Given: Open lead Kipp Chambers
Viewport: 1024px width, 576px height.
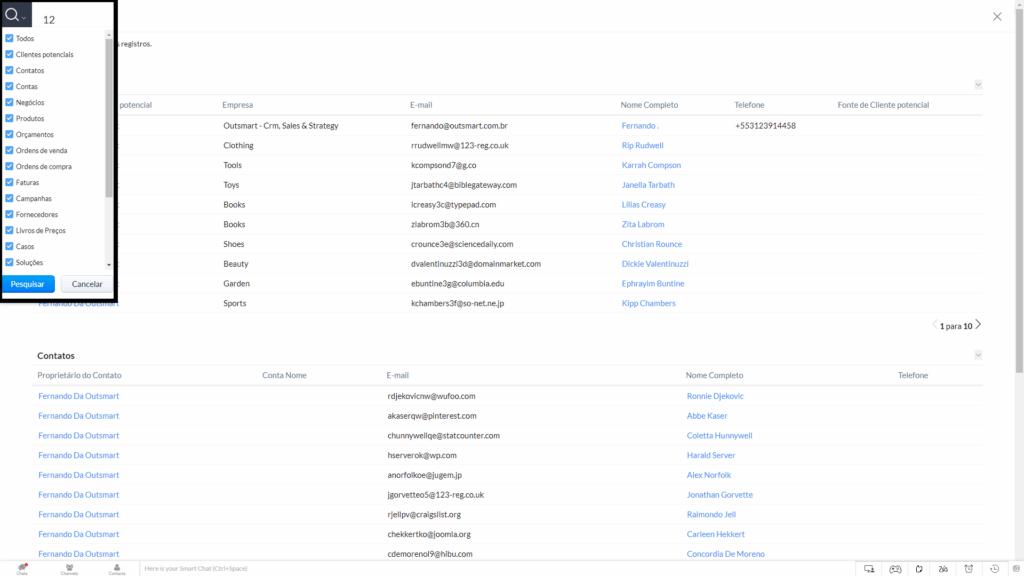Looking at the screenshot, I should pyautogui.click(x=648, y=304).
